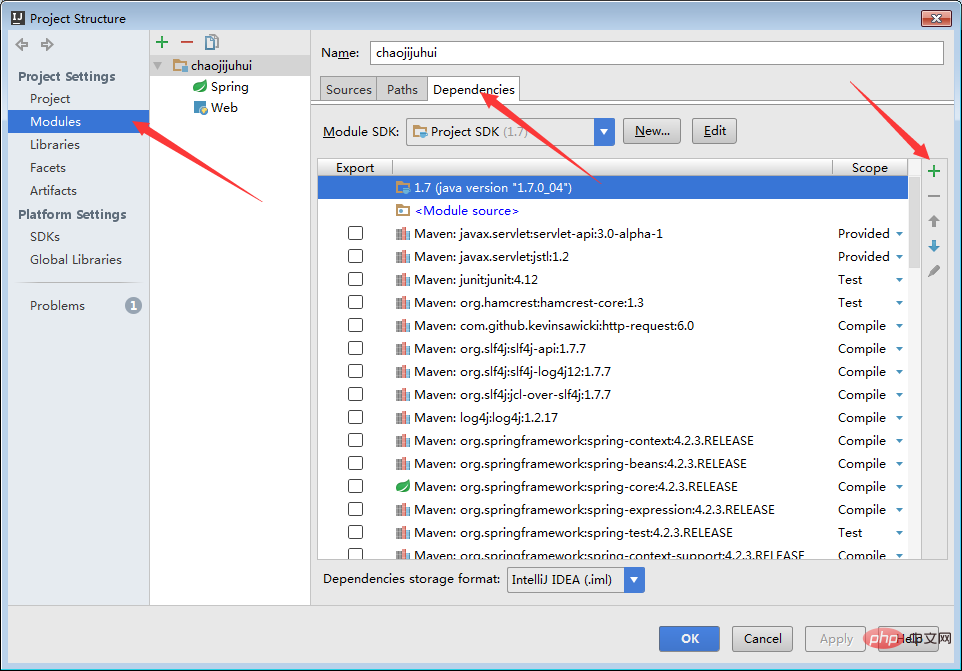Open SDKs under Platform Settings
This screenshot has width=962, height=671.
[45, 237]
